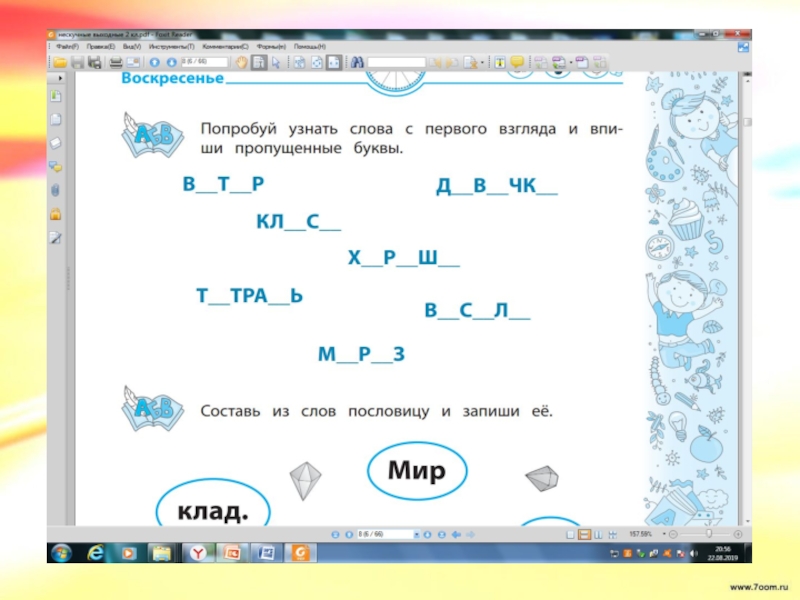Zoom out with the minus button
The image size is (800, 600).
tap(673, 535)
